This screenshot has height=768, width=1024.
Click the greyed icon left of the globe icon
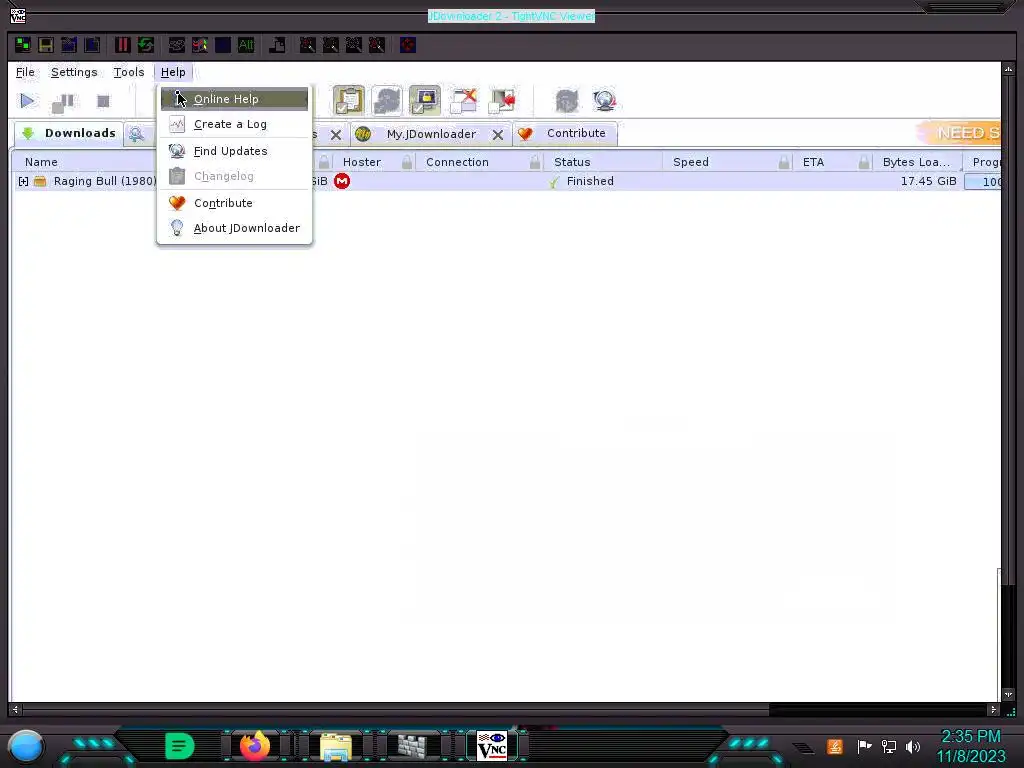[567, 101]
